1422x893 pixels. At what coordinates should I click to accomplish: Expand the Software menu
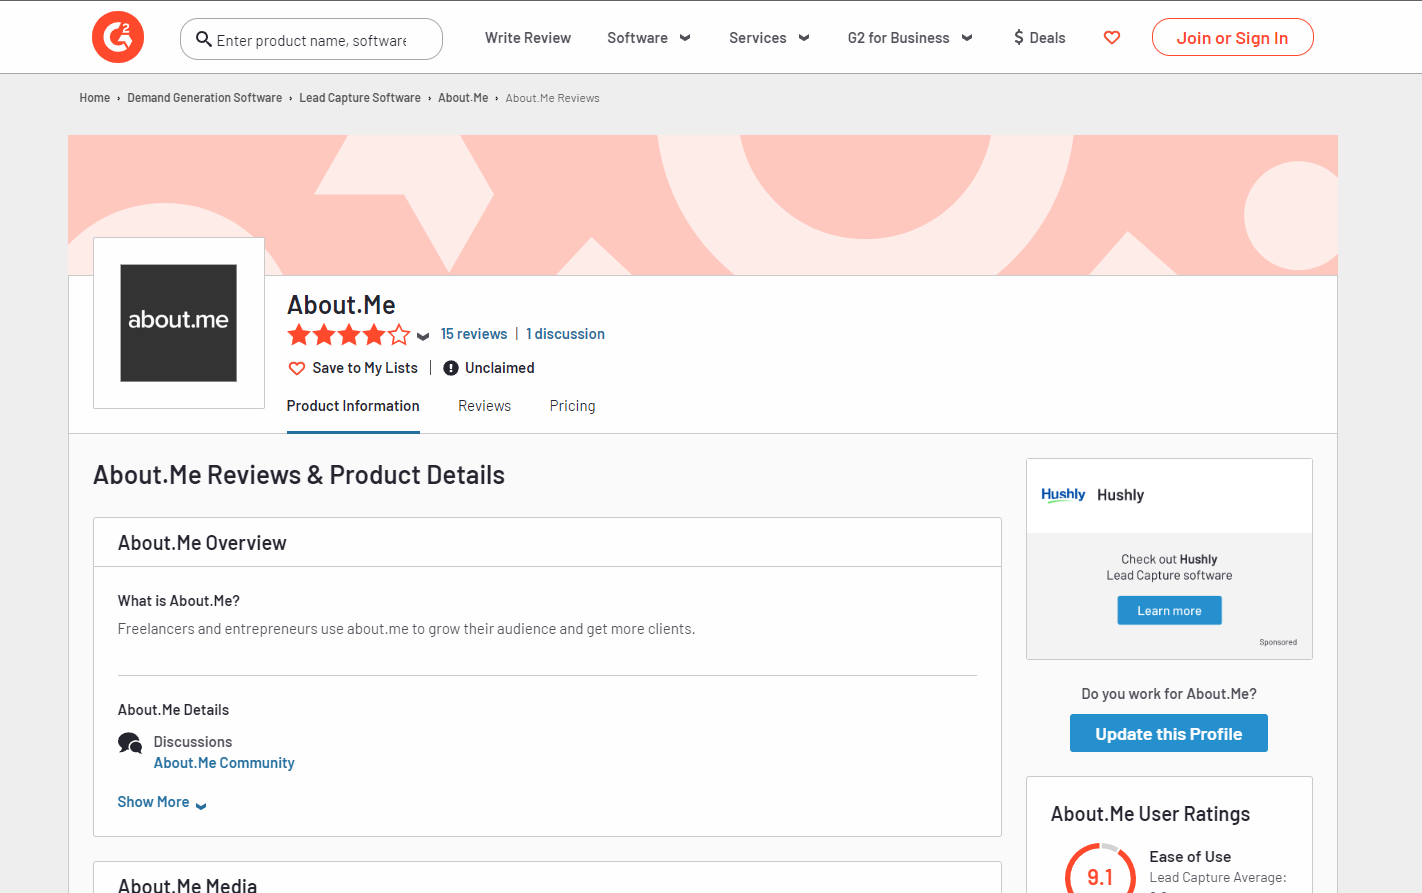[649, 38]
